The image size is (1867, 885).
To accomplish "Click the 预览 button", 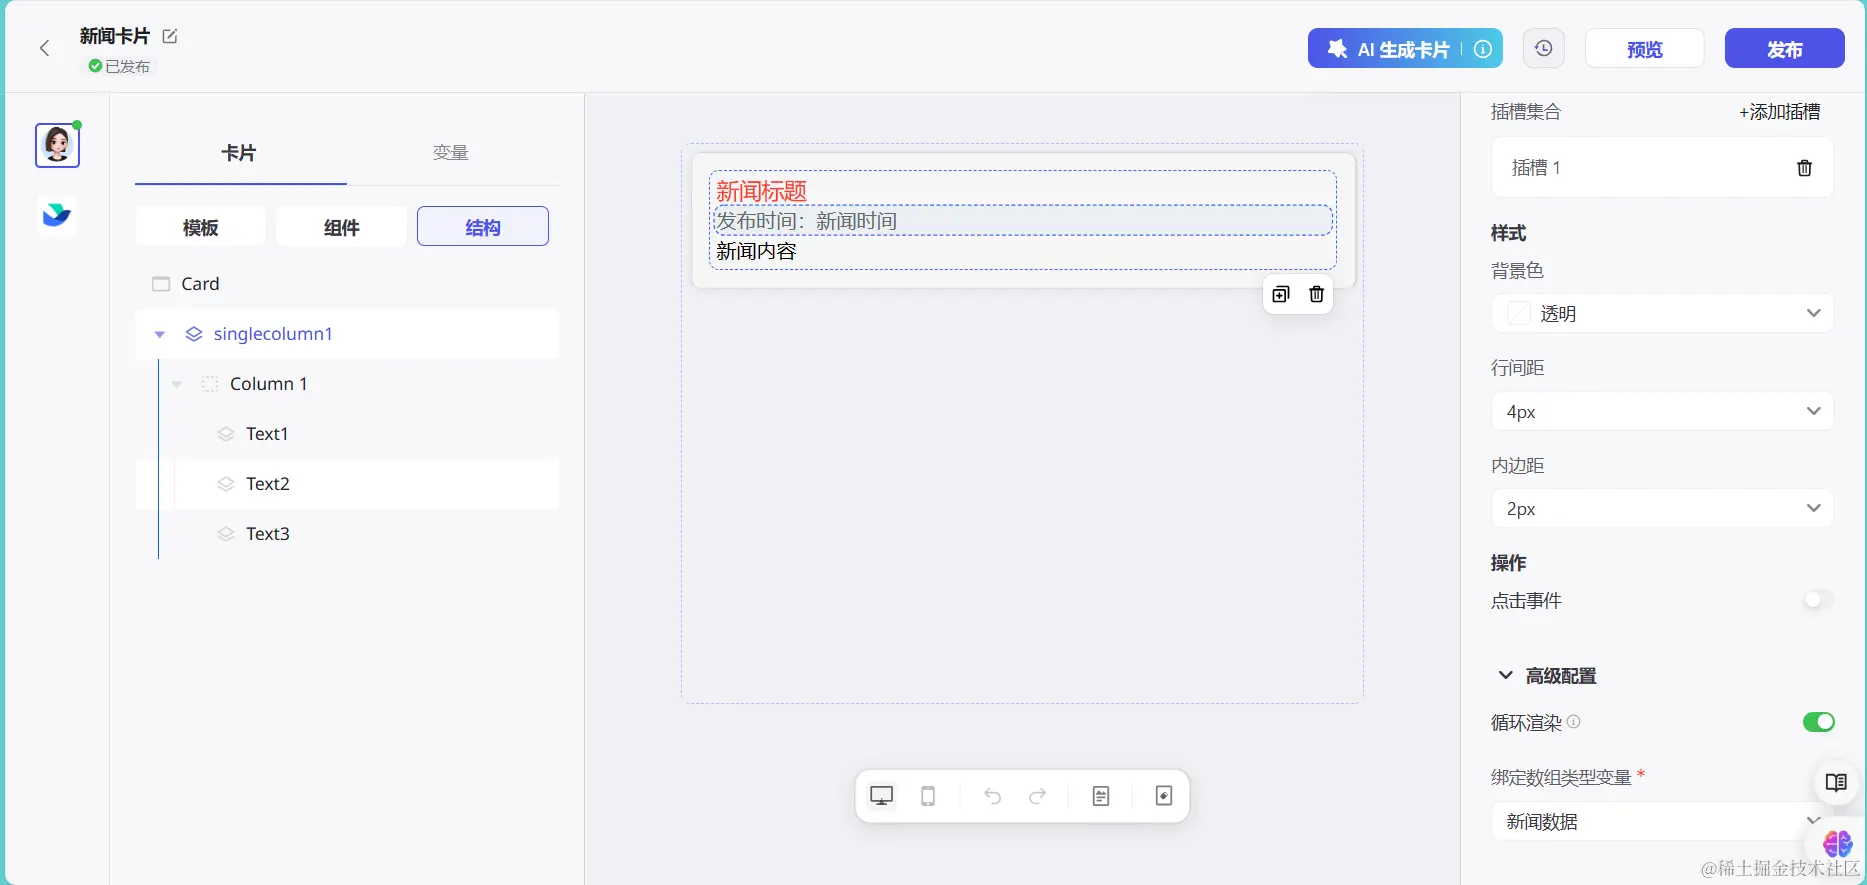I will click(x=1645, y=48).
